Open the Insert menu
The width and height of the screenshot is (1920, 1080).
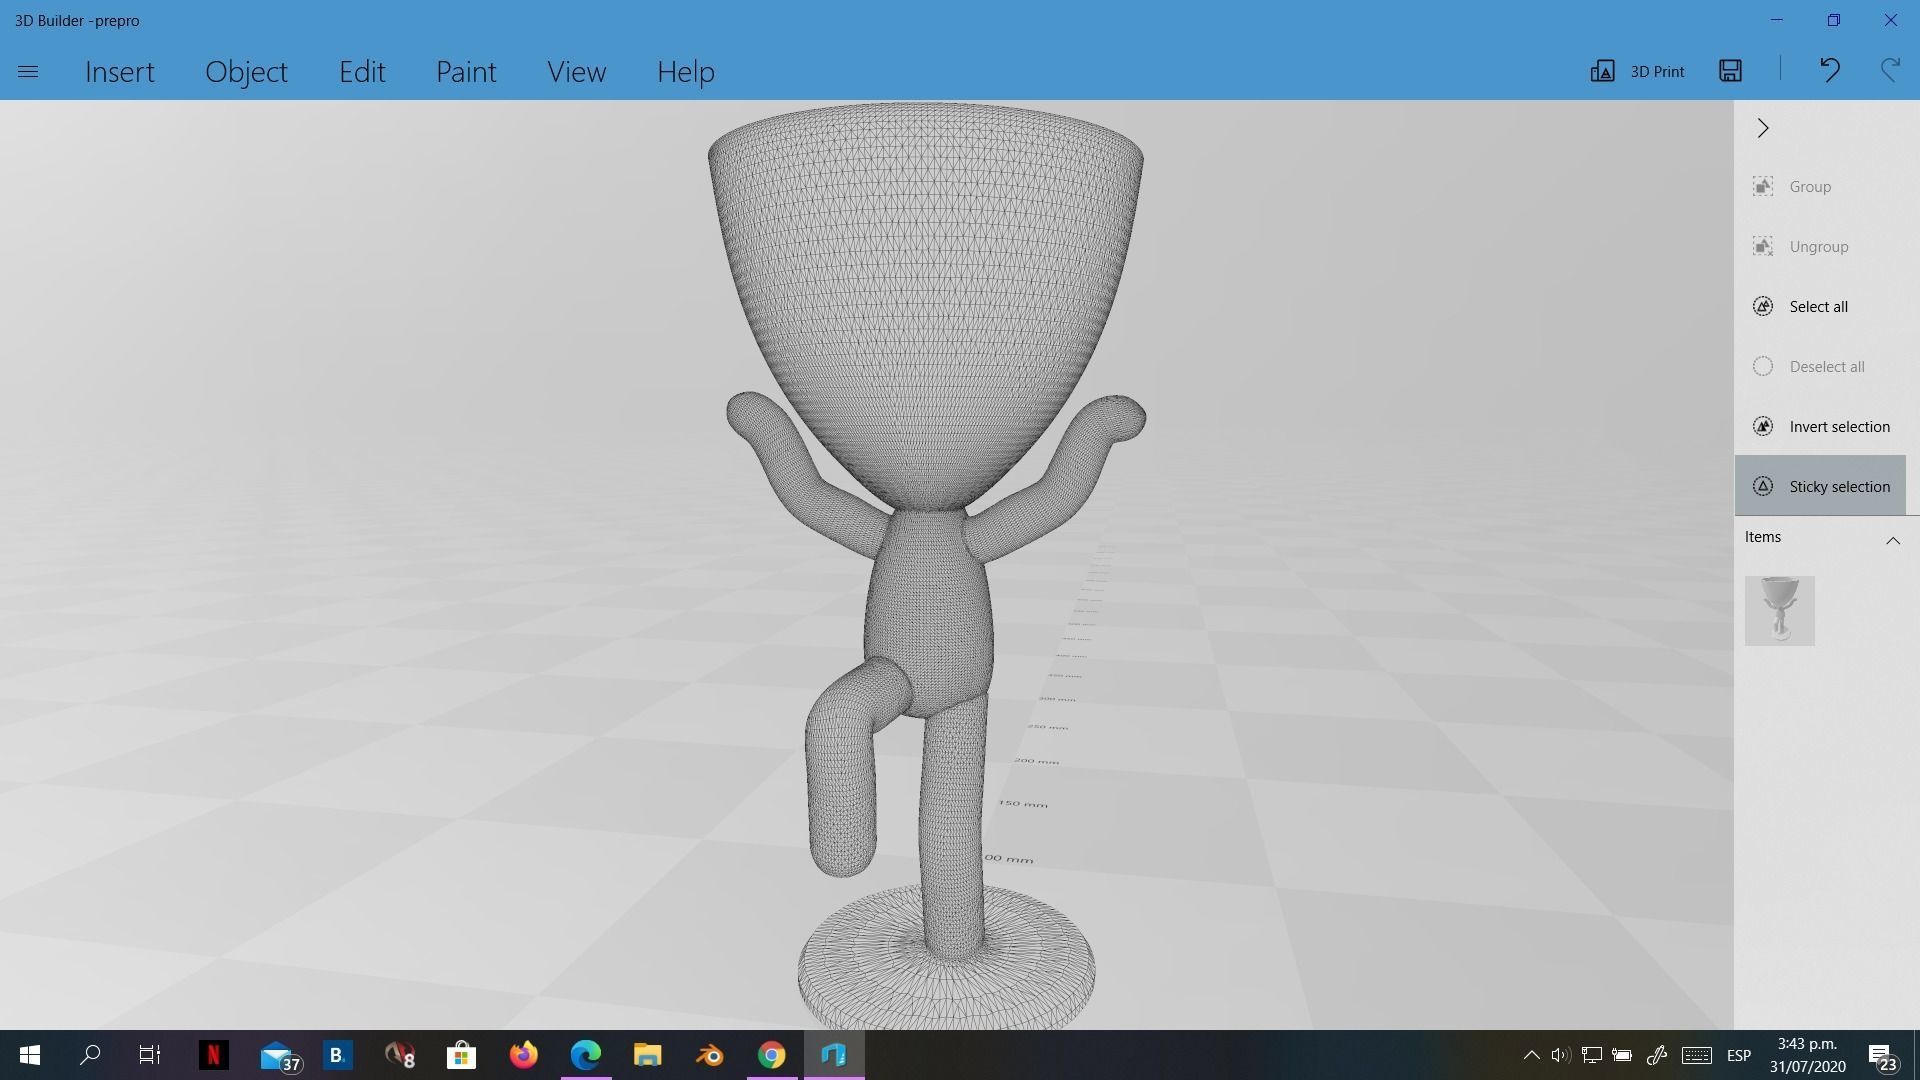[x=120, y=72]
